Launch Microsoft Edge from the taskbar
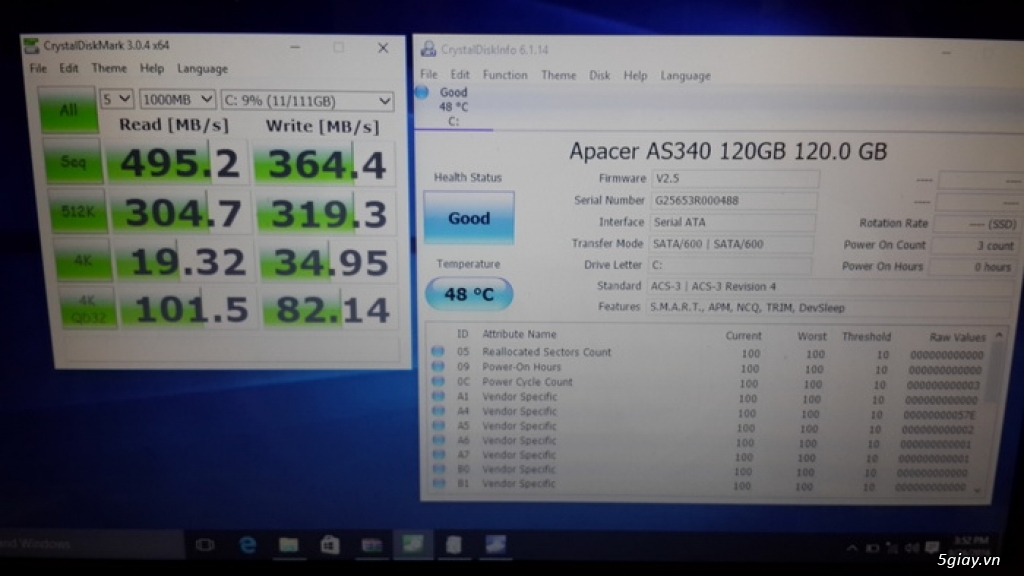Screen dimensions: 1024x576 click(248, 544)
